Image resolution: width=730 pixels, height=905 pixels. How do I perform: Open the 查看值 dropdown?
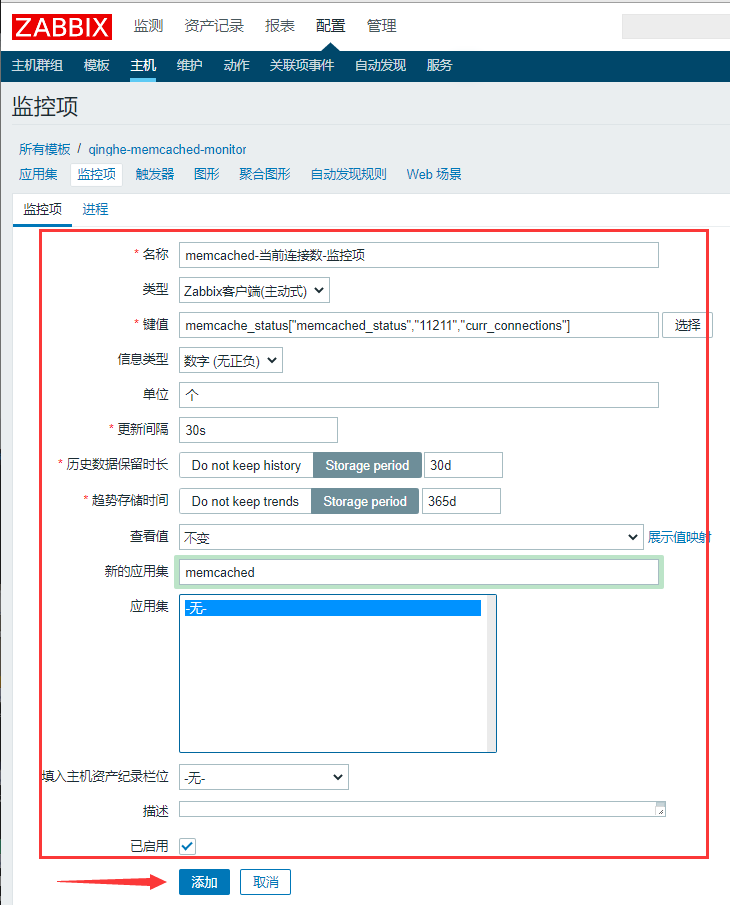pos(411,537)
